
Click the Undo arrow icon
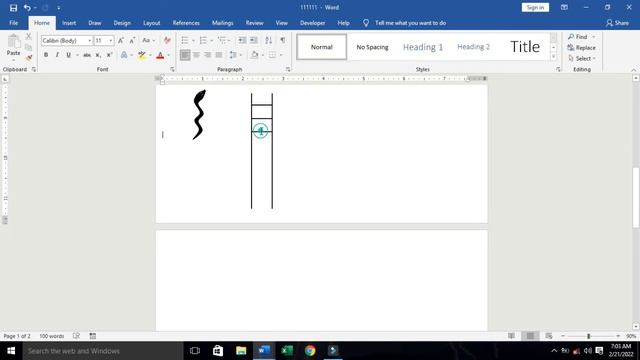click(27, 7)
